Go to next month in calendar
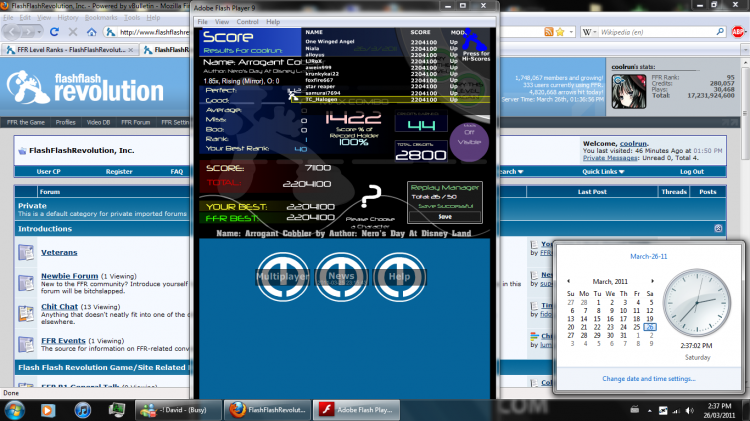 pyautogui.click(x=652, y=281)
